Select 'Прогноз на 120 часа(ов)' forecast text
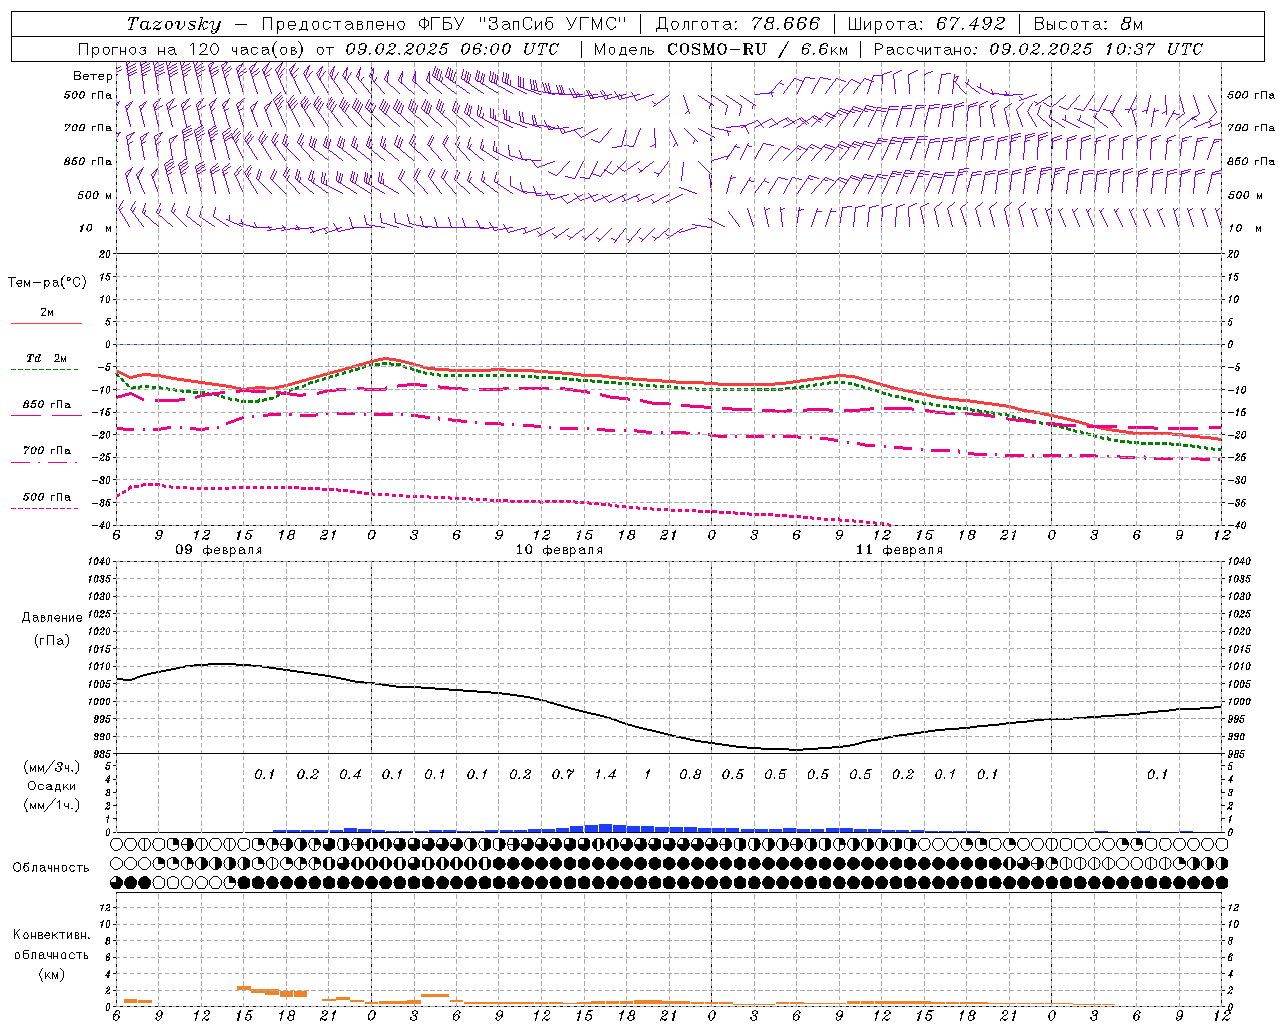Viewport: 1280px width, 1024px height. [192, 49]
